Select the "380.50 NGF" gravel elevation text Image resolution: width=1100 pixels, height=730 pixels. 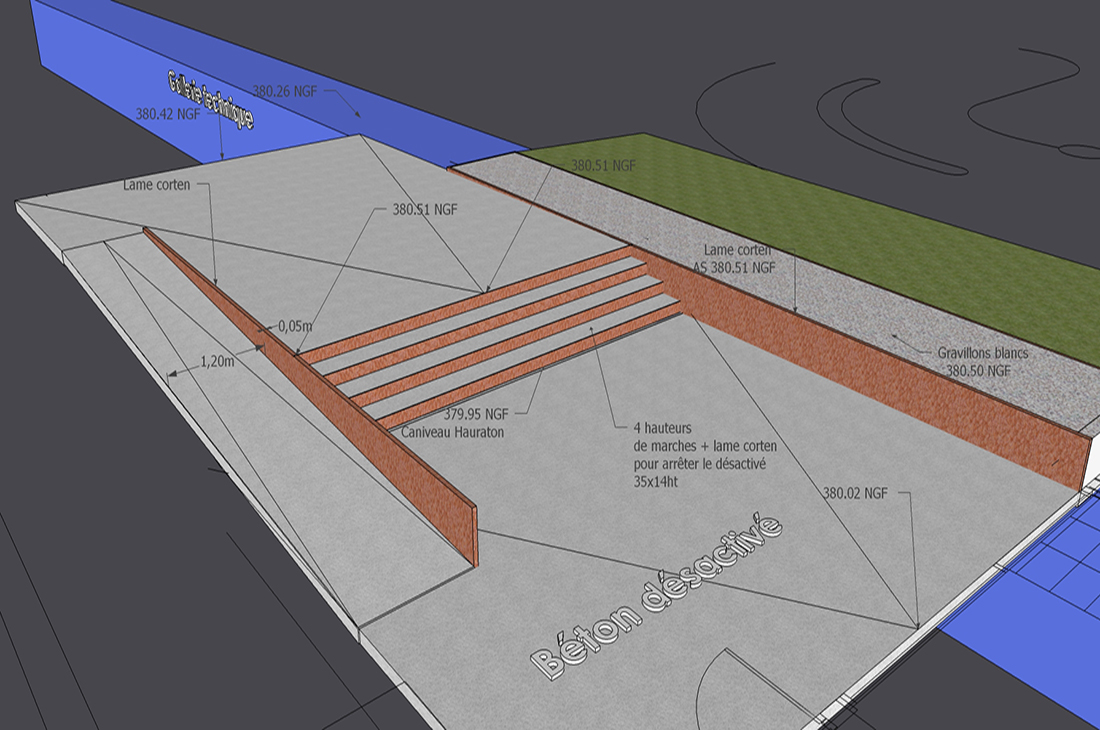coord(978,370)
